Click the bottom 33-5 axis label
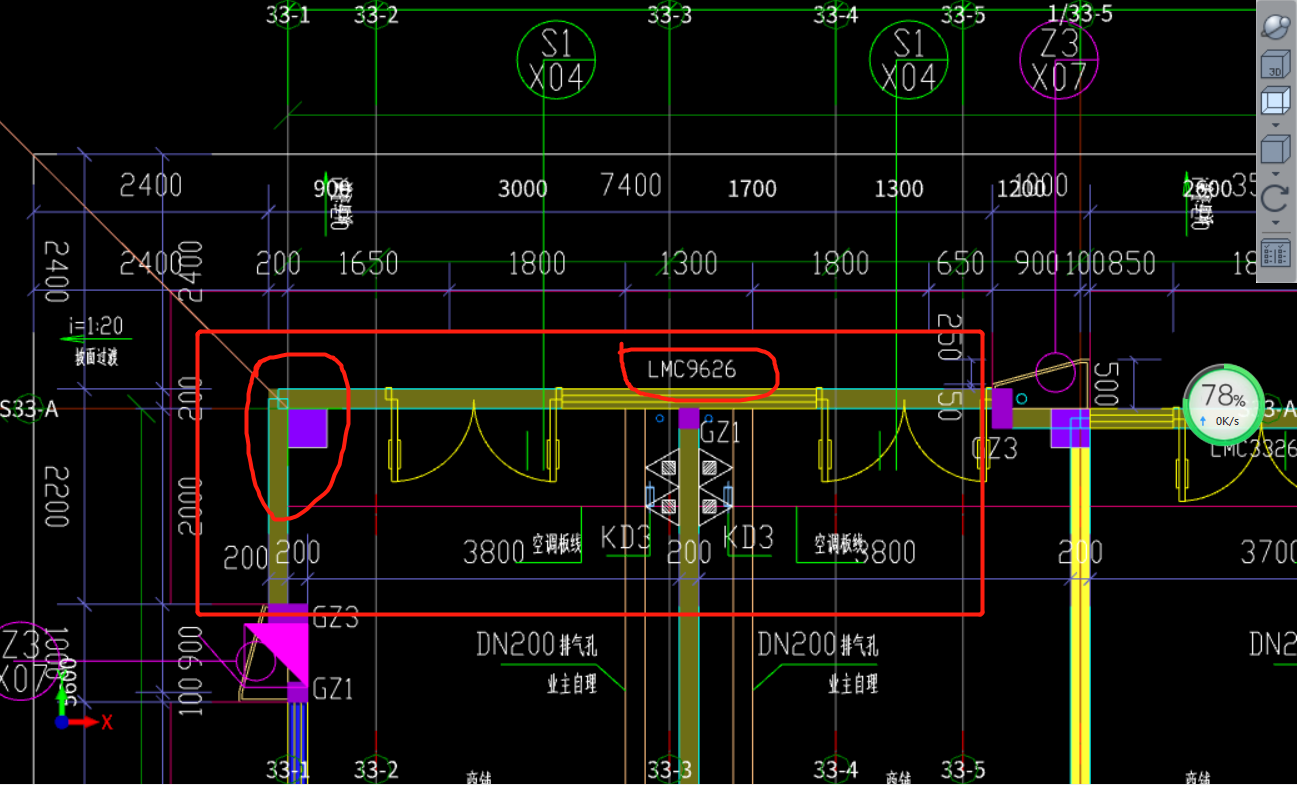The image size is (1297, 785). 963,769
